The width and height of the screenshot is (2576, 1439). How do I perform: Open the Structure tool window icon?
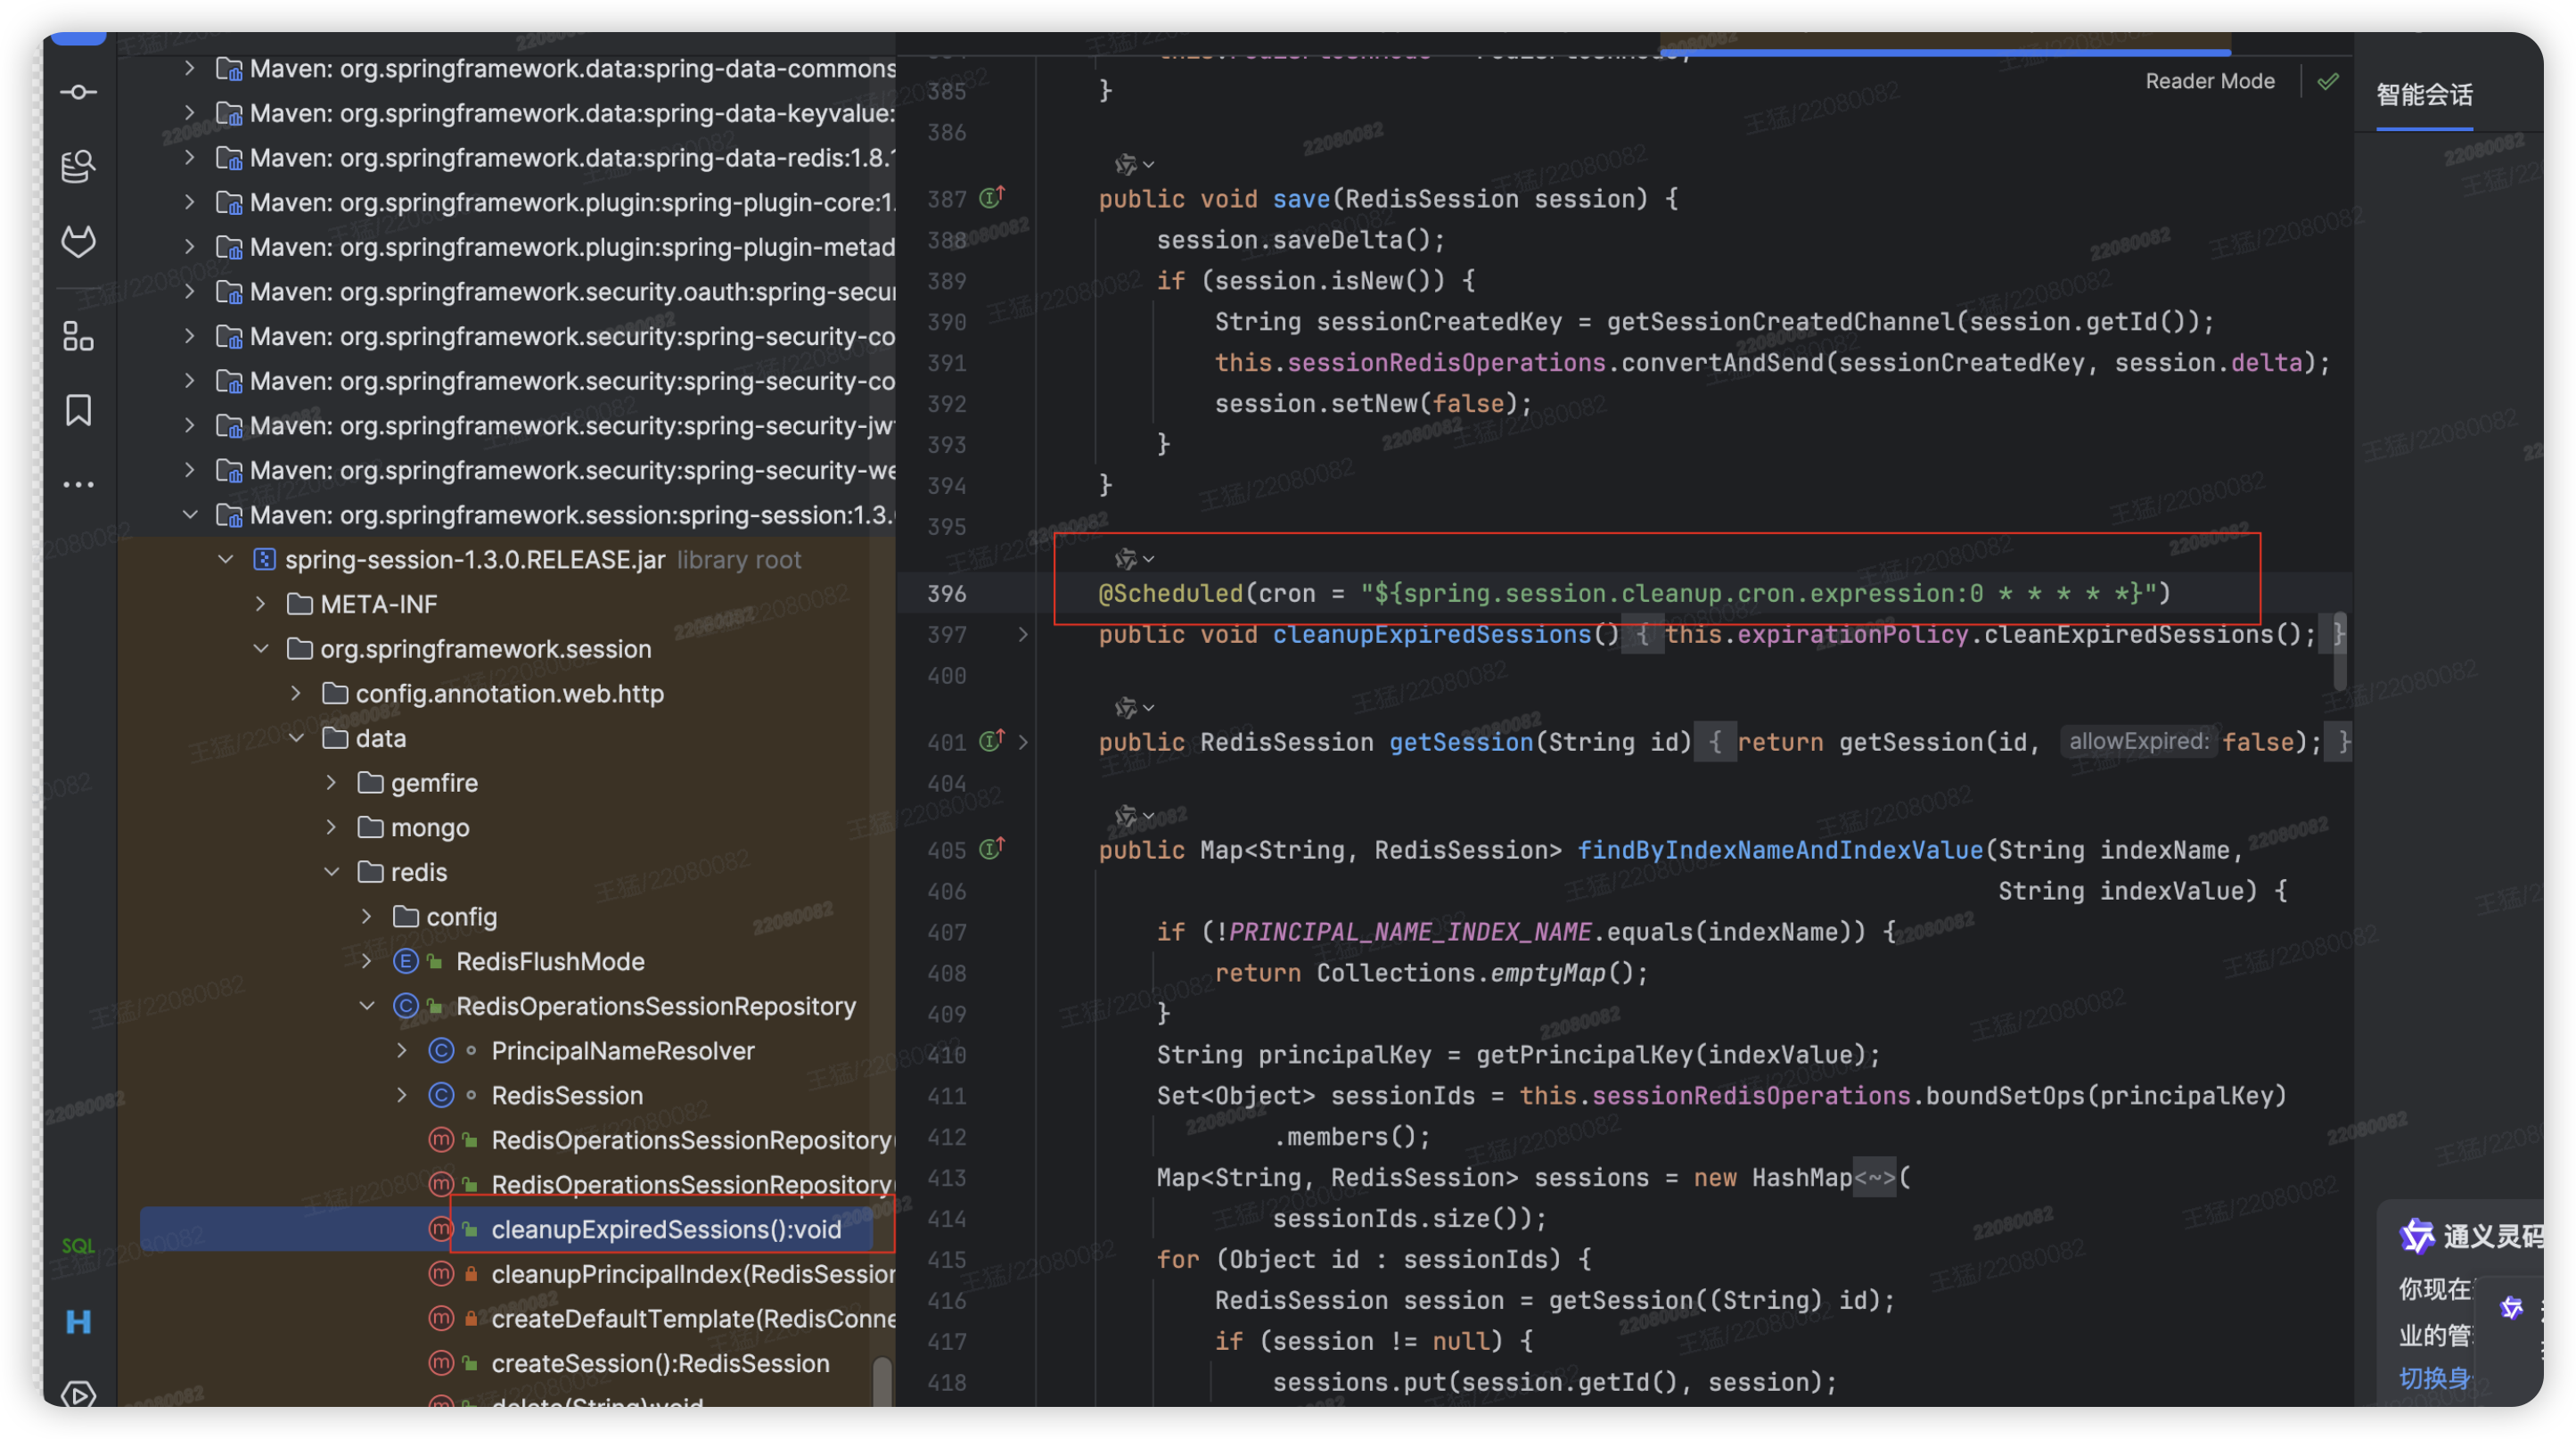pyautogui.click(x=78, y=337)
